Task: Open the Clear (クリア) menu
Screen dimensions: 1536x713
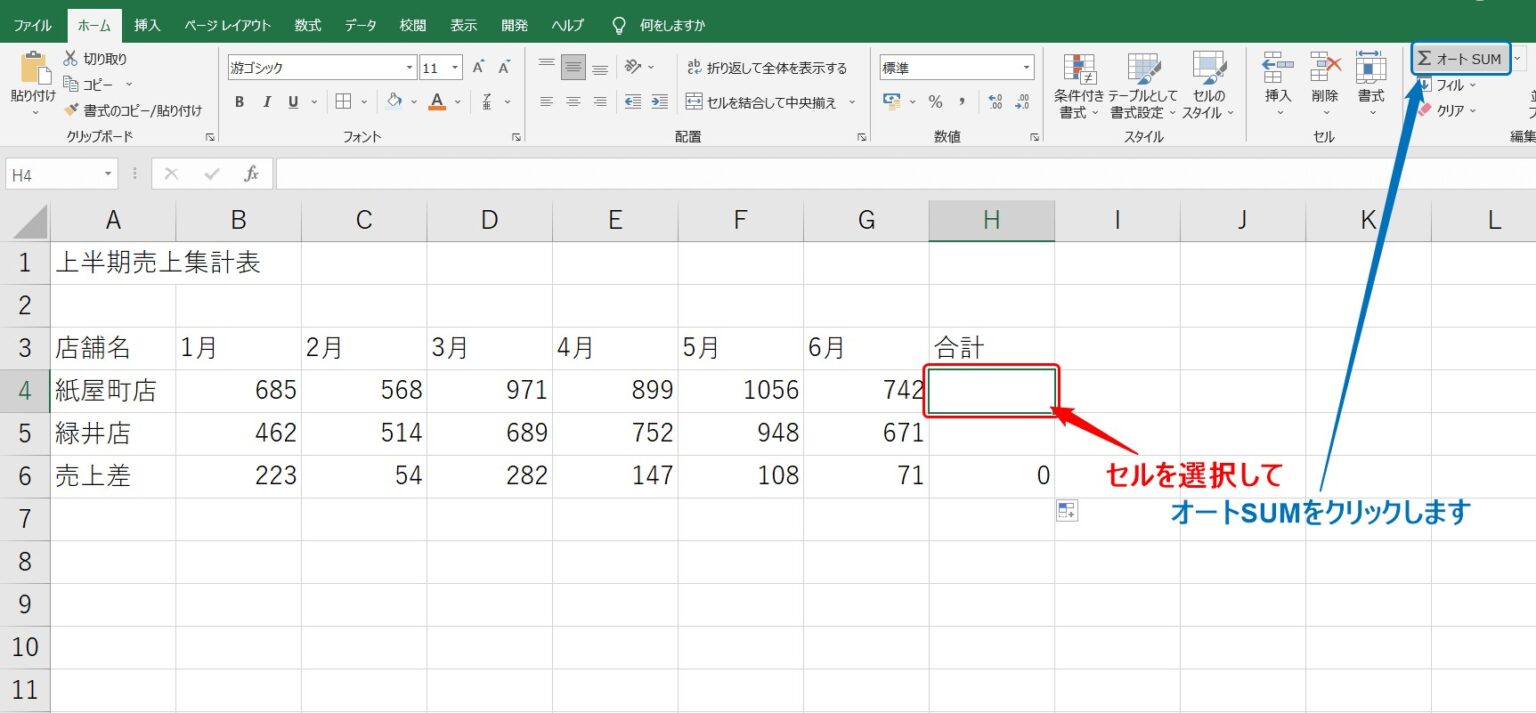Action: click(x=1447, y=110)
